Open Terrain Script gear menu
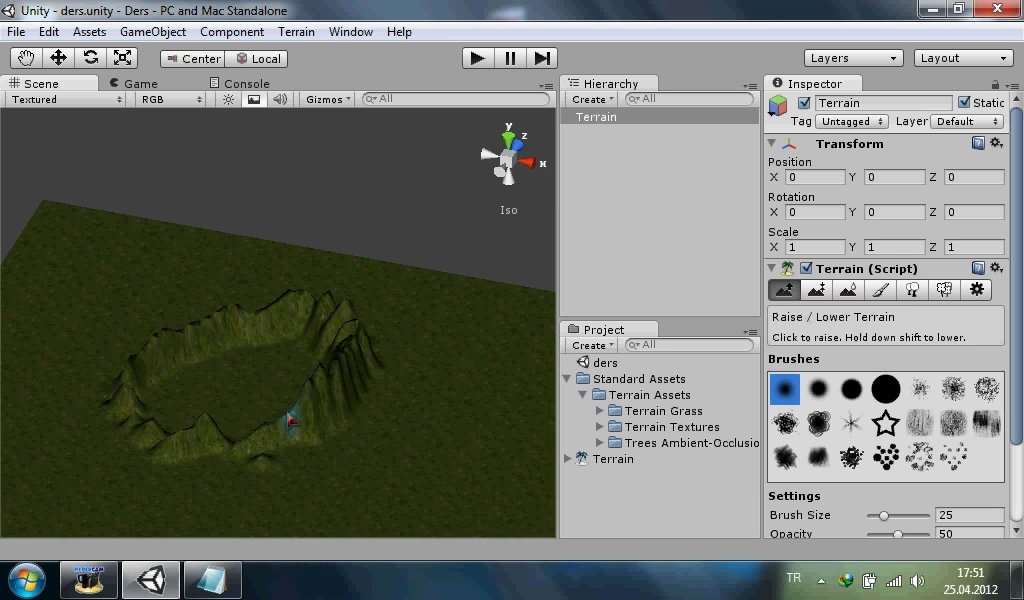The image size is (1024, 600). tap(996, 268)
